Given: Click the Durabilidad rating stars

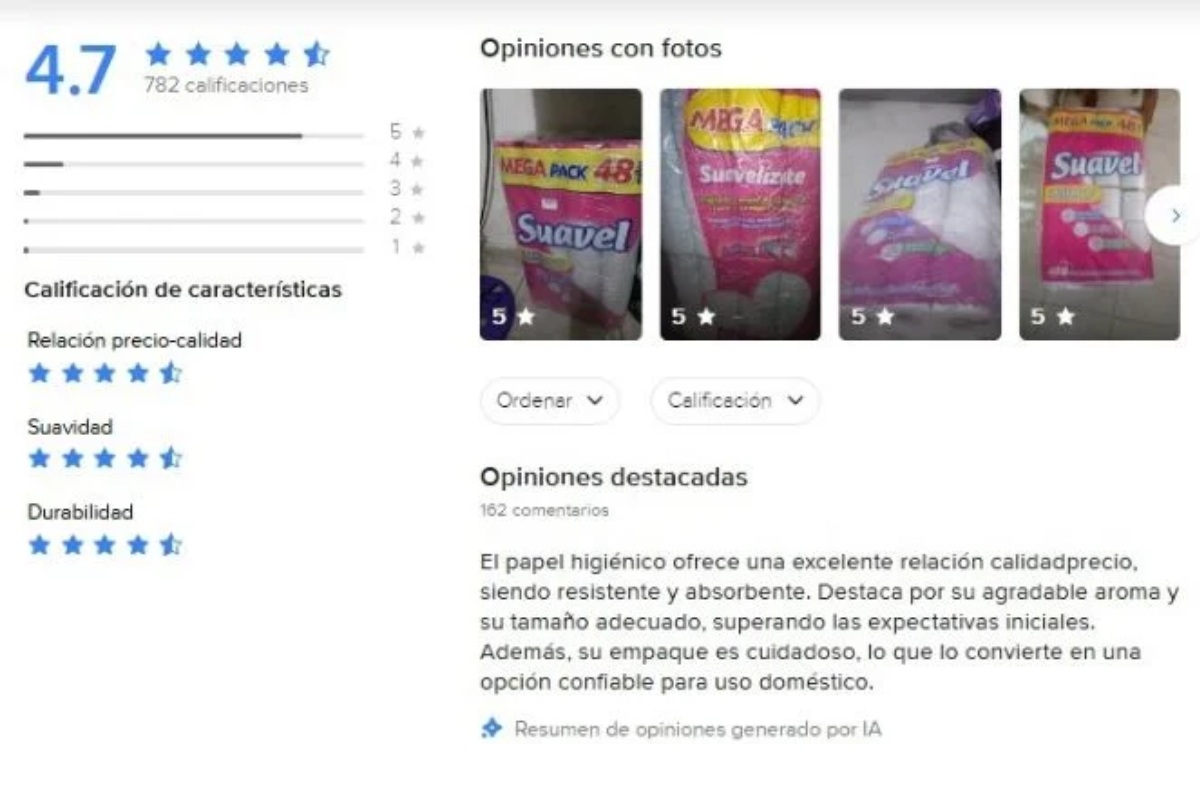Looking at the screenshot, I should tap(105, 545).
